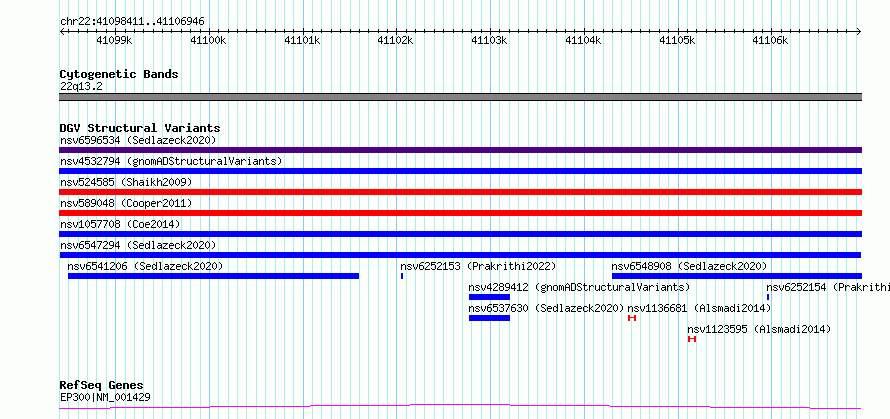Open the nsv1136681 (Alsmadi2014) label
The image size is (890, 419).
[699, 308]
